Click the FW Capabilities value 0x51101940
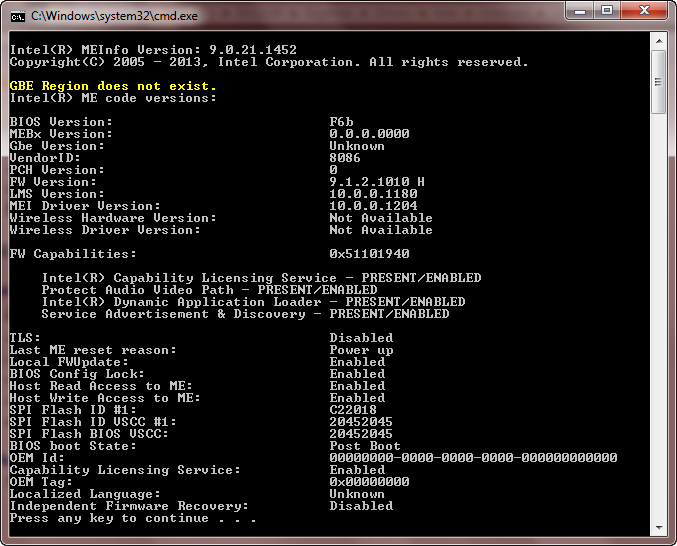This screenshot has width=677, height=546. 369,254
